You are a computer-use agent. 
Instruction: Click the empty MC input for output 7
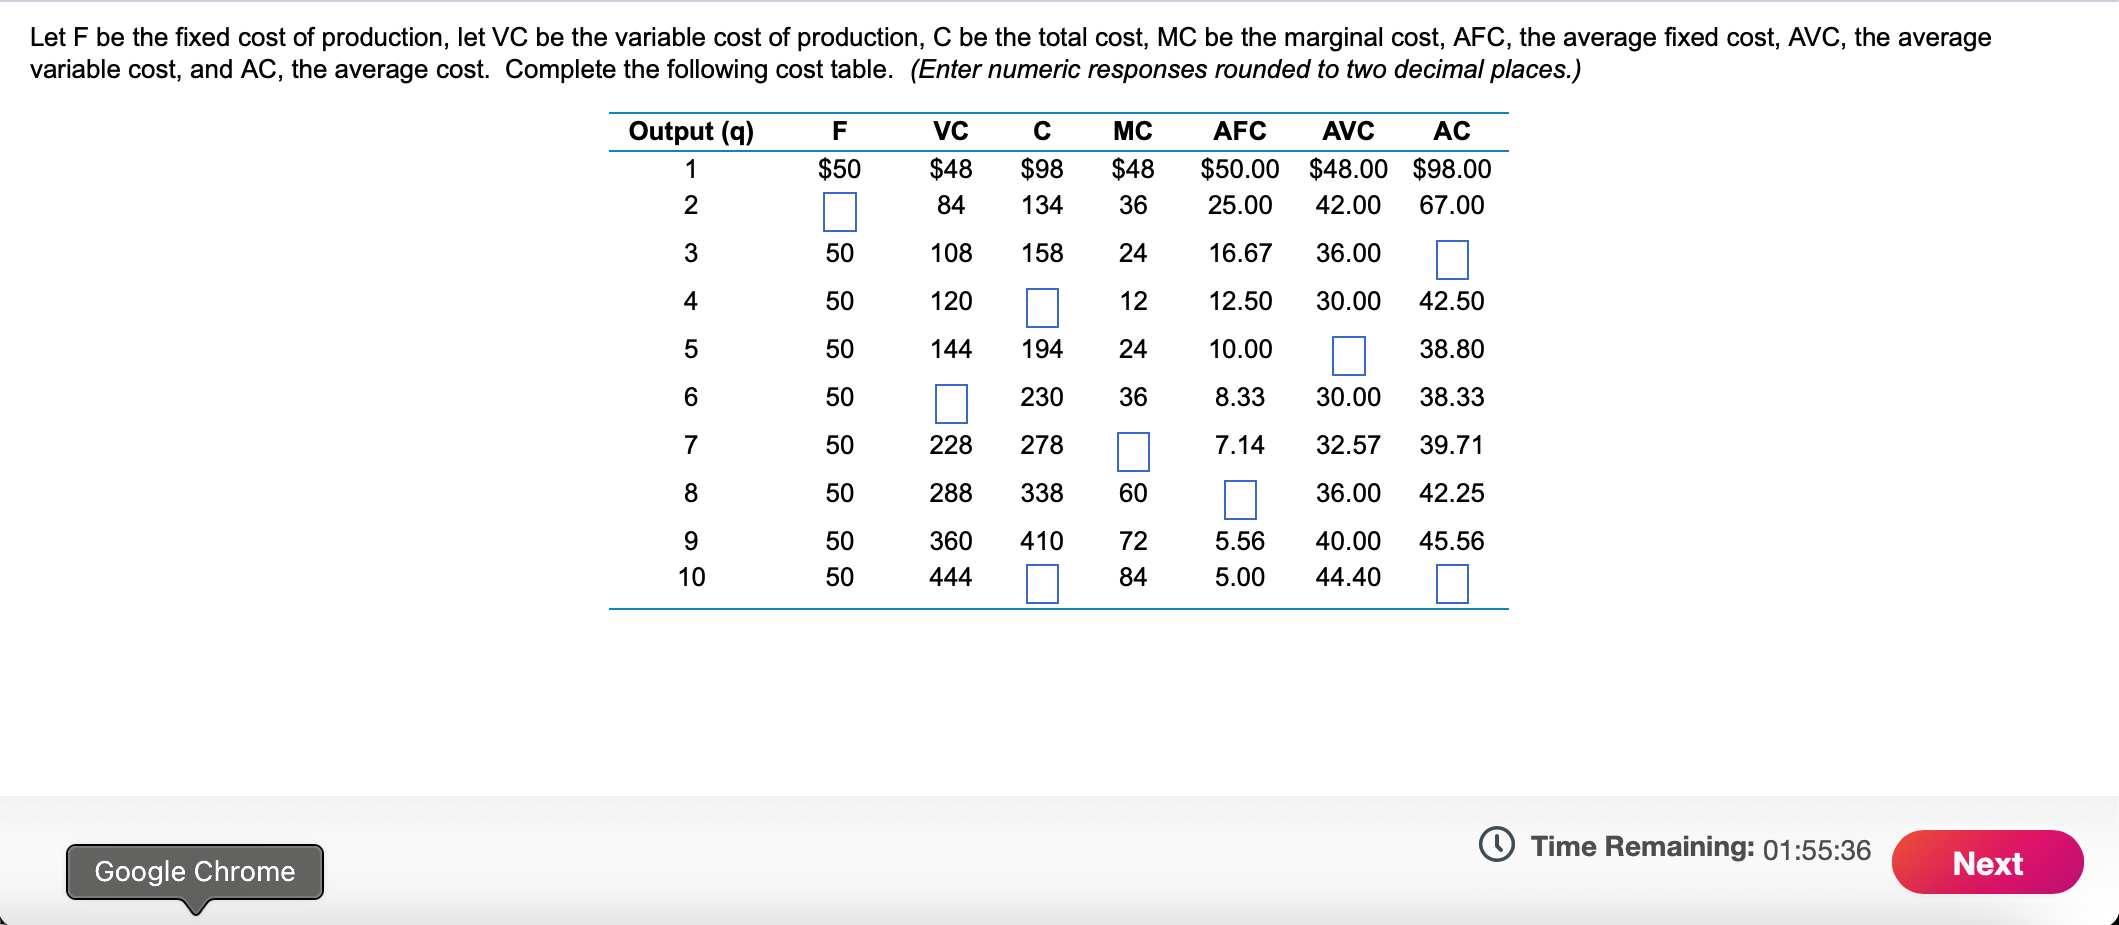(1133, 452)
